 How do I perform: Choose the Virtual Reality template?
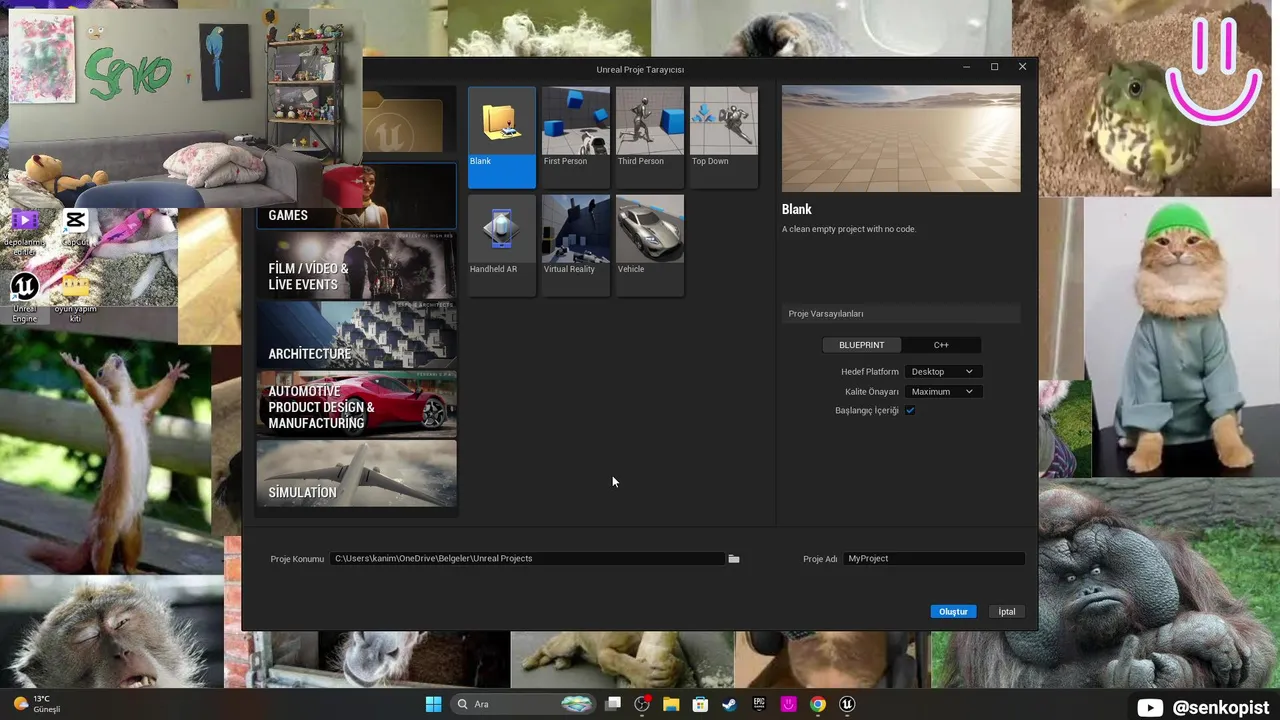click(575, 245)
